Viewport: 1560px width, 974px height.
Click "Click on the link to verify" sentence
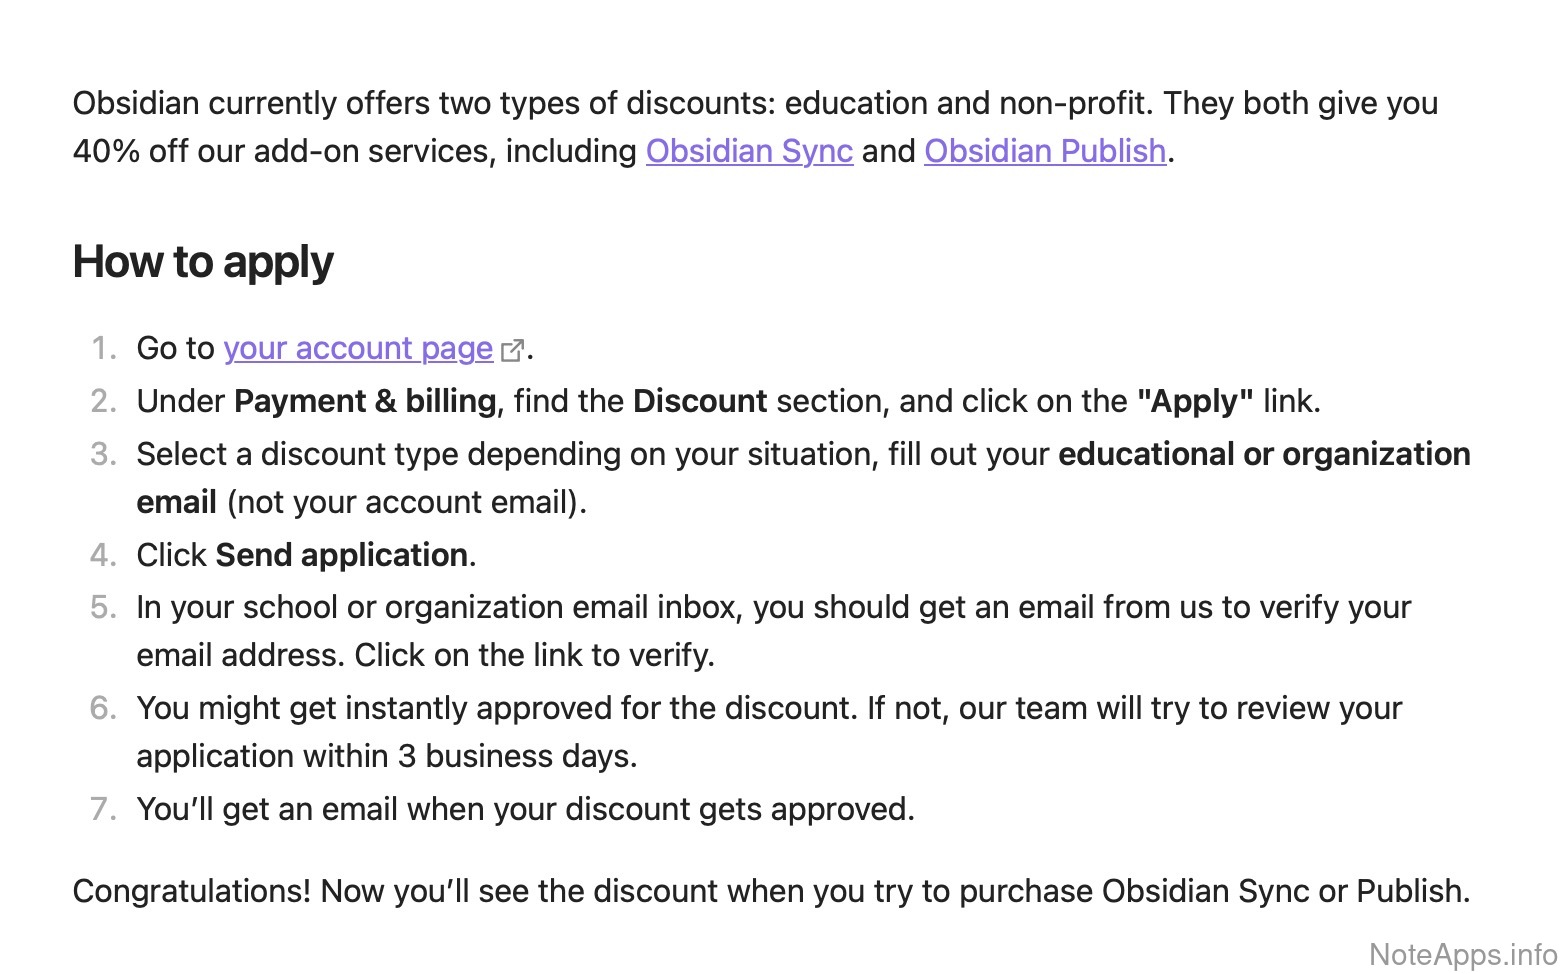tap(534, 655)
